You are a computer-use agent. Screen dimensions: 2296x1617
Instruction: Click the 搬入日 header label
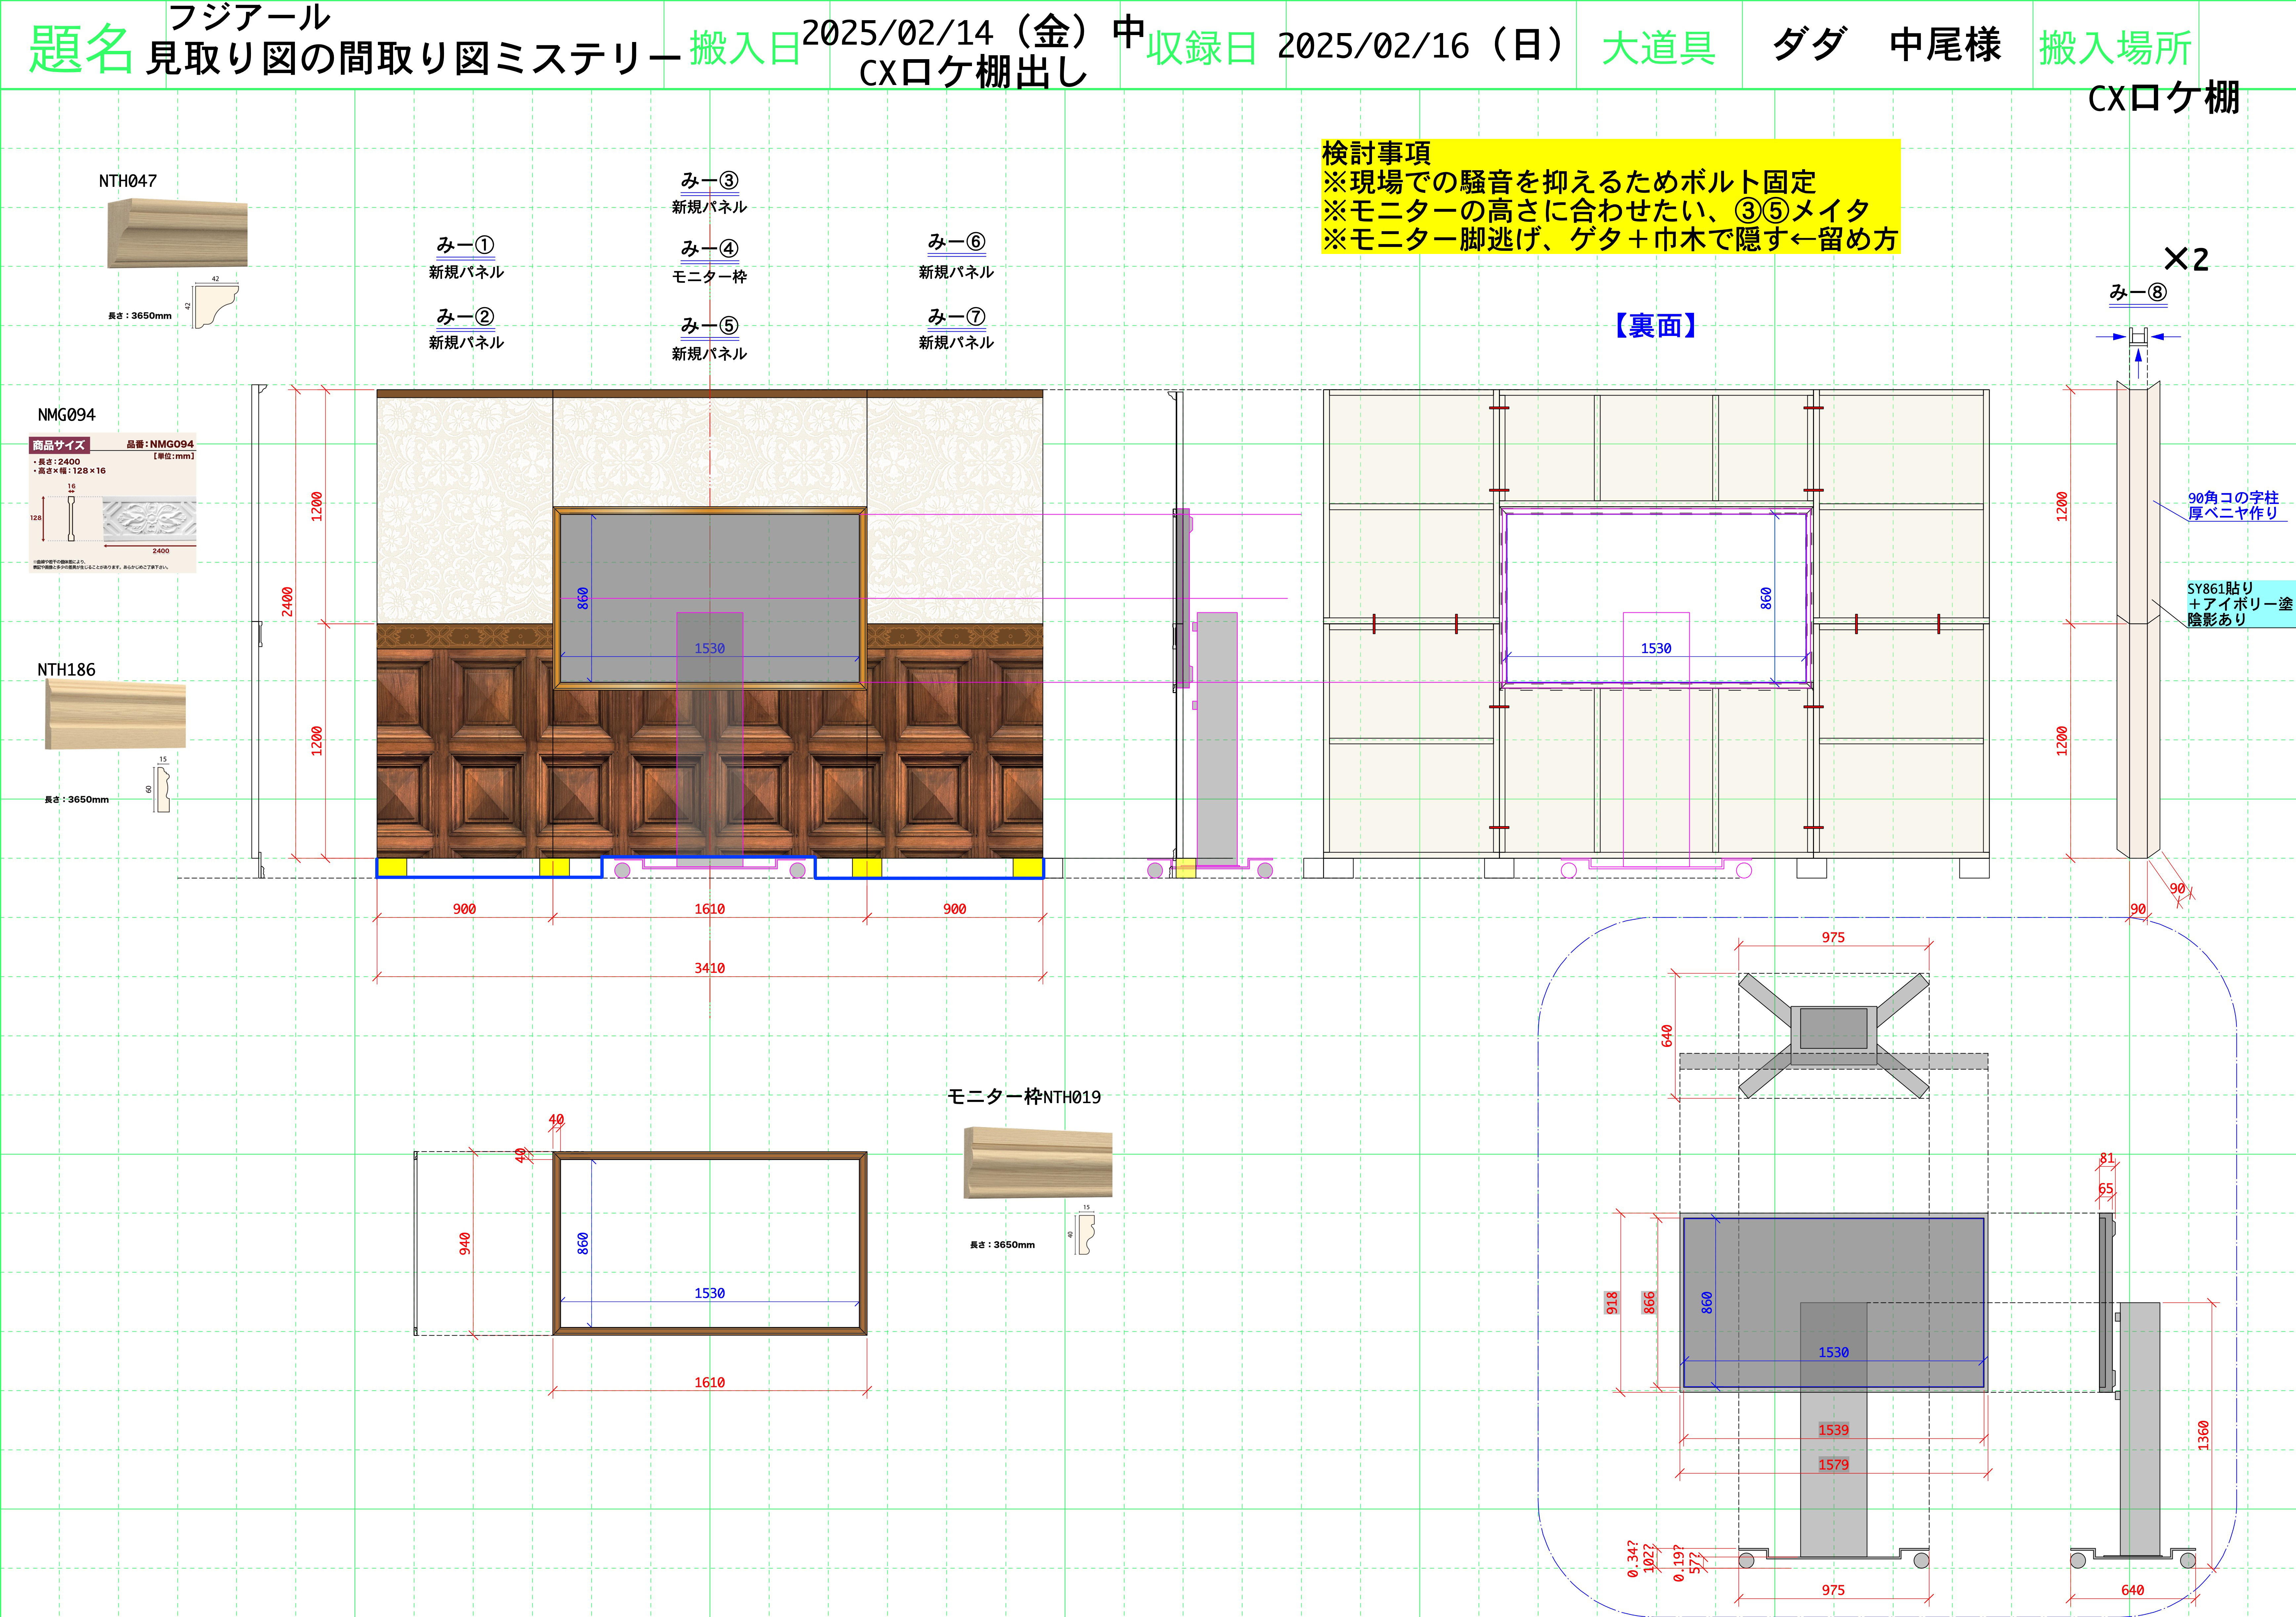tap(746, 48)
